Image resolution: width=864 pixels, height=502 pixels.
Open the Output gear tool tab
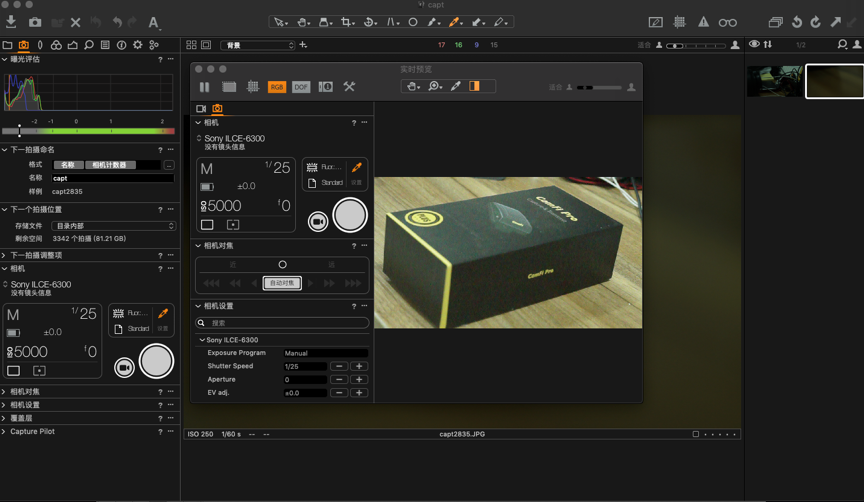(x=138, y=45)
